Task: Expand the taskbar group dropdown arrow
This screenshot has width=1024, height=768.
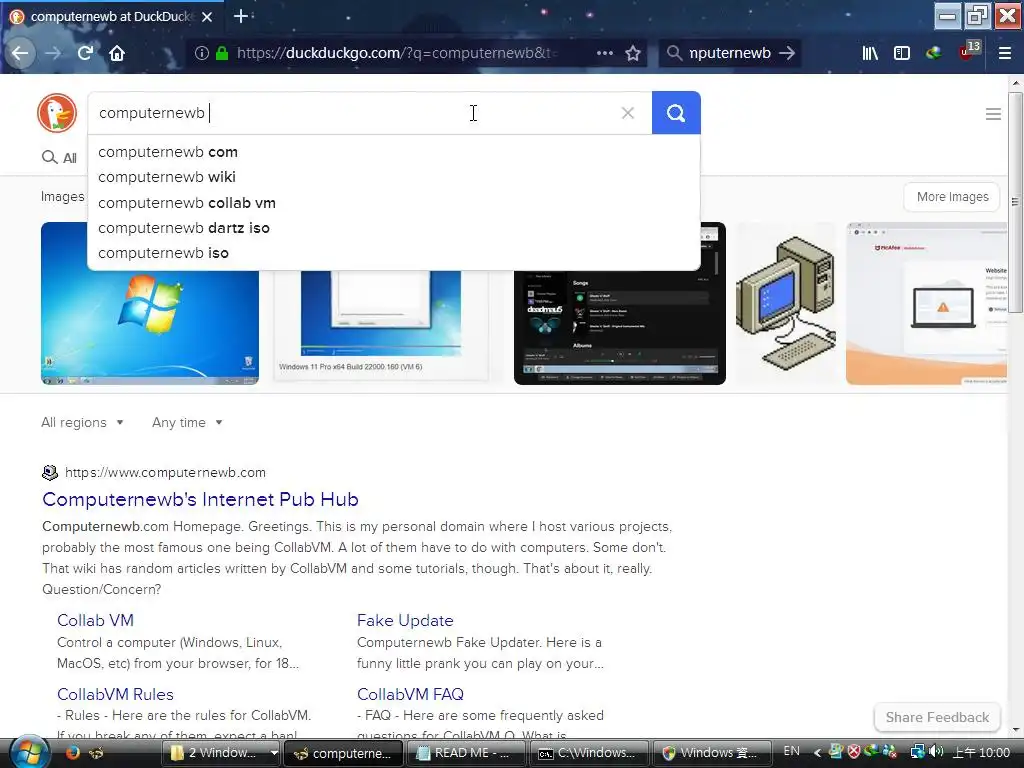Action: [274, 753]
